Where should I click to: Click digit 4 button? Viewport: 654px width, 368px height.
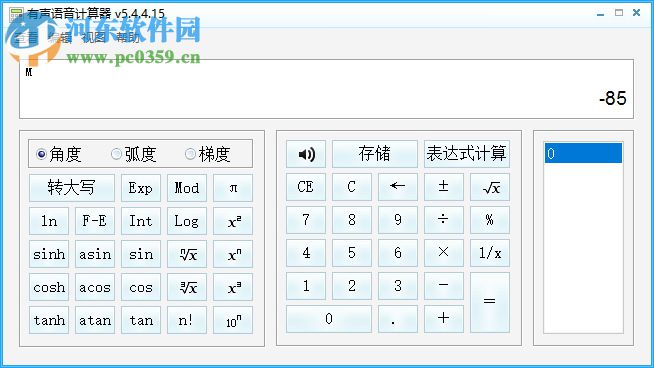[x=306, y=252]
